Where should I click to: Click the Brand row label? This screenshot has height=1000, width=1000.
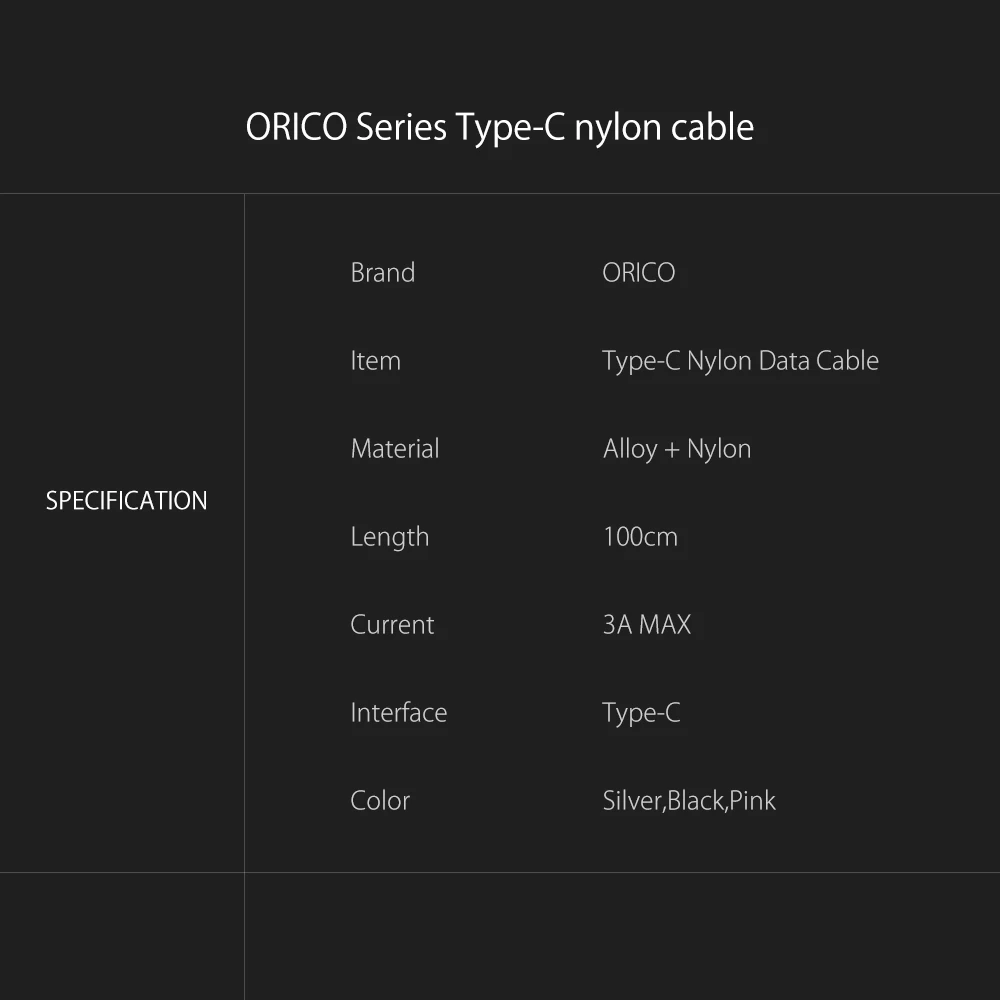coord(382,273)
